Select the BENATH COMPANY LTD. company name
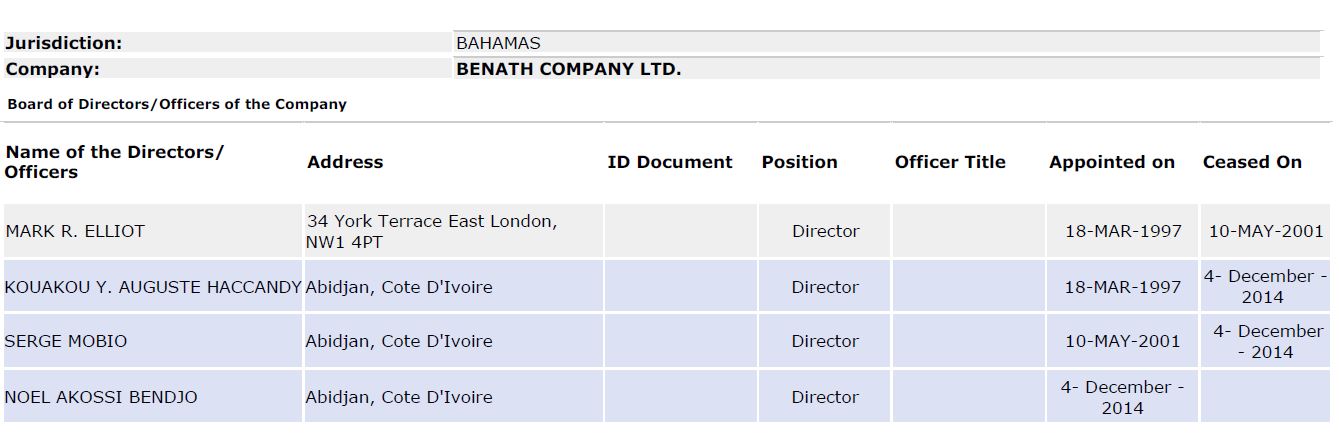This screenshot has width=1339, height=445. [x=568, y=70]
